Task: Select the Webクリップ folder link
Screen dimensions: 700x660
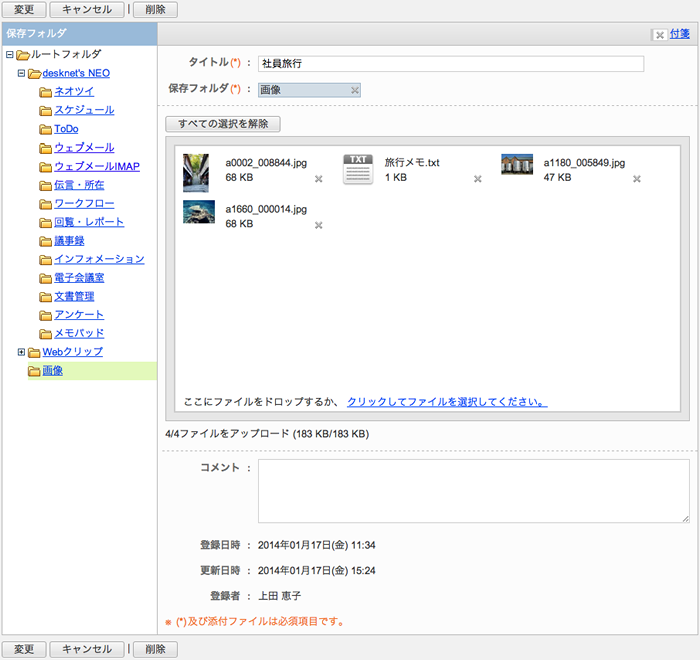Action: coord(72,352)
